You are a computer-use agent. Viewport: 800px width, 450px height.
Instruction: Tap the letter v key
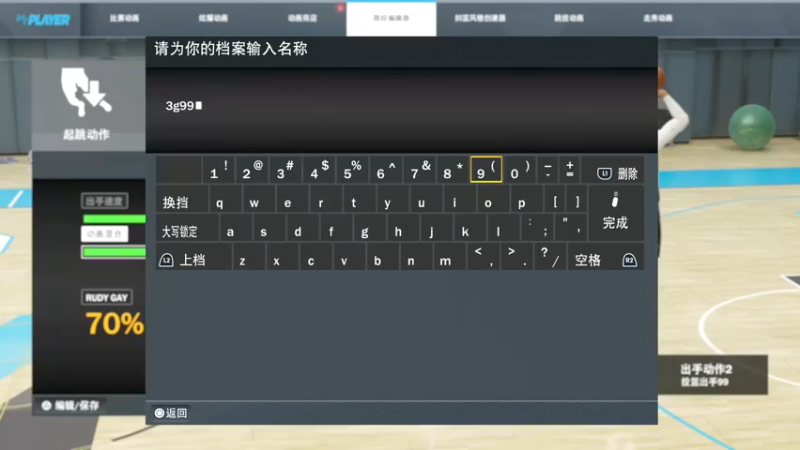[x=349, y=257]
